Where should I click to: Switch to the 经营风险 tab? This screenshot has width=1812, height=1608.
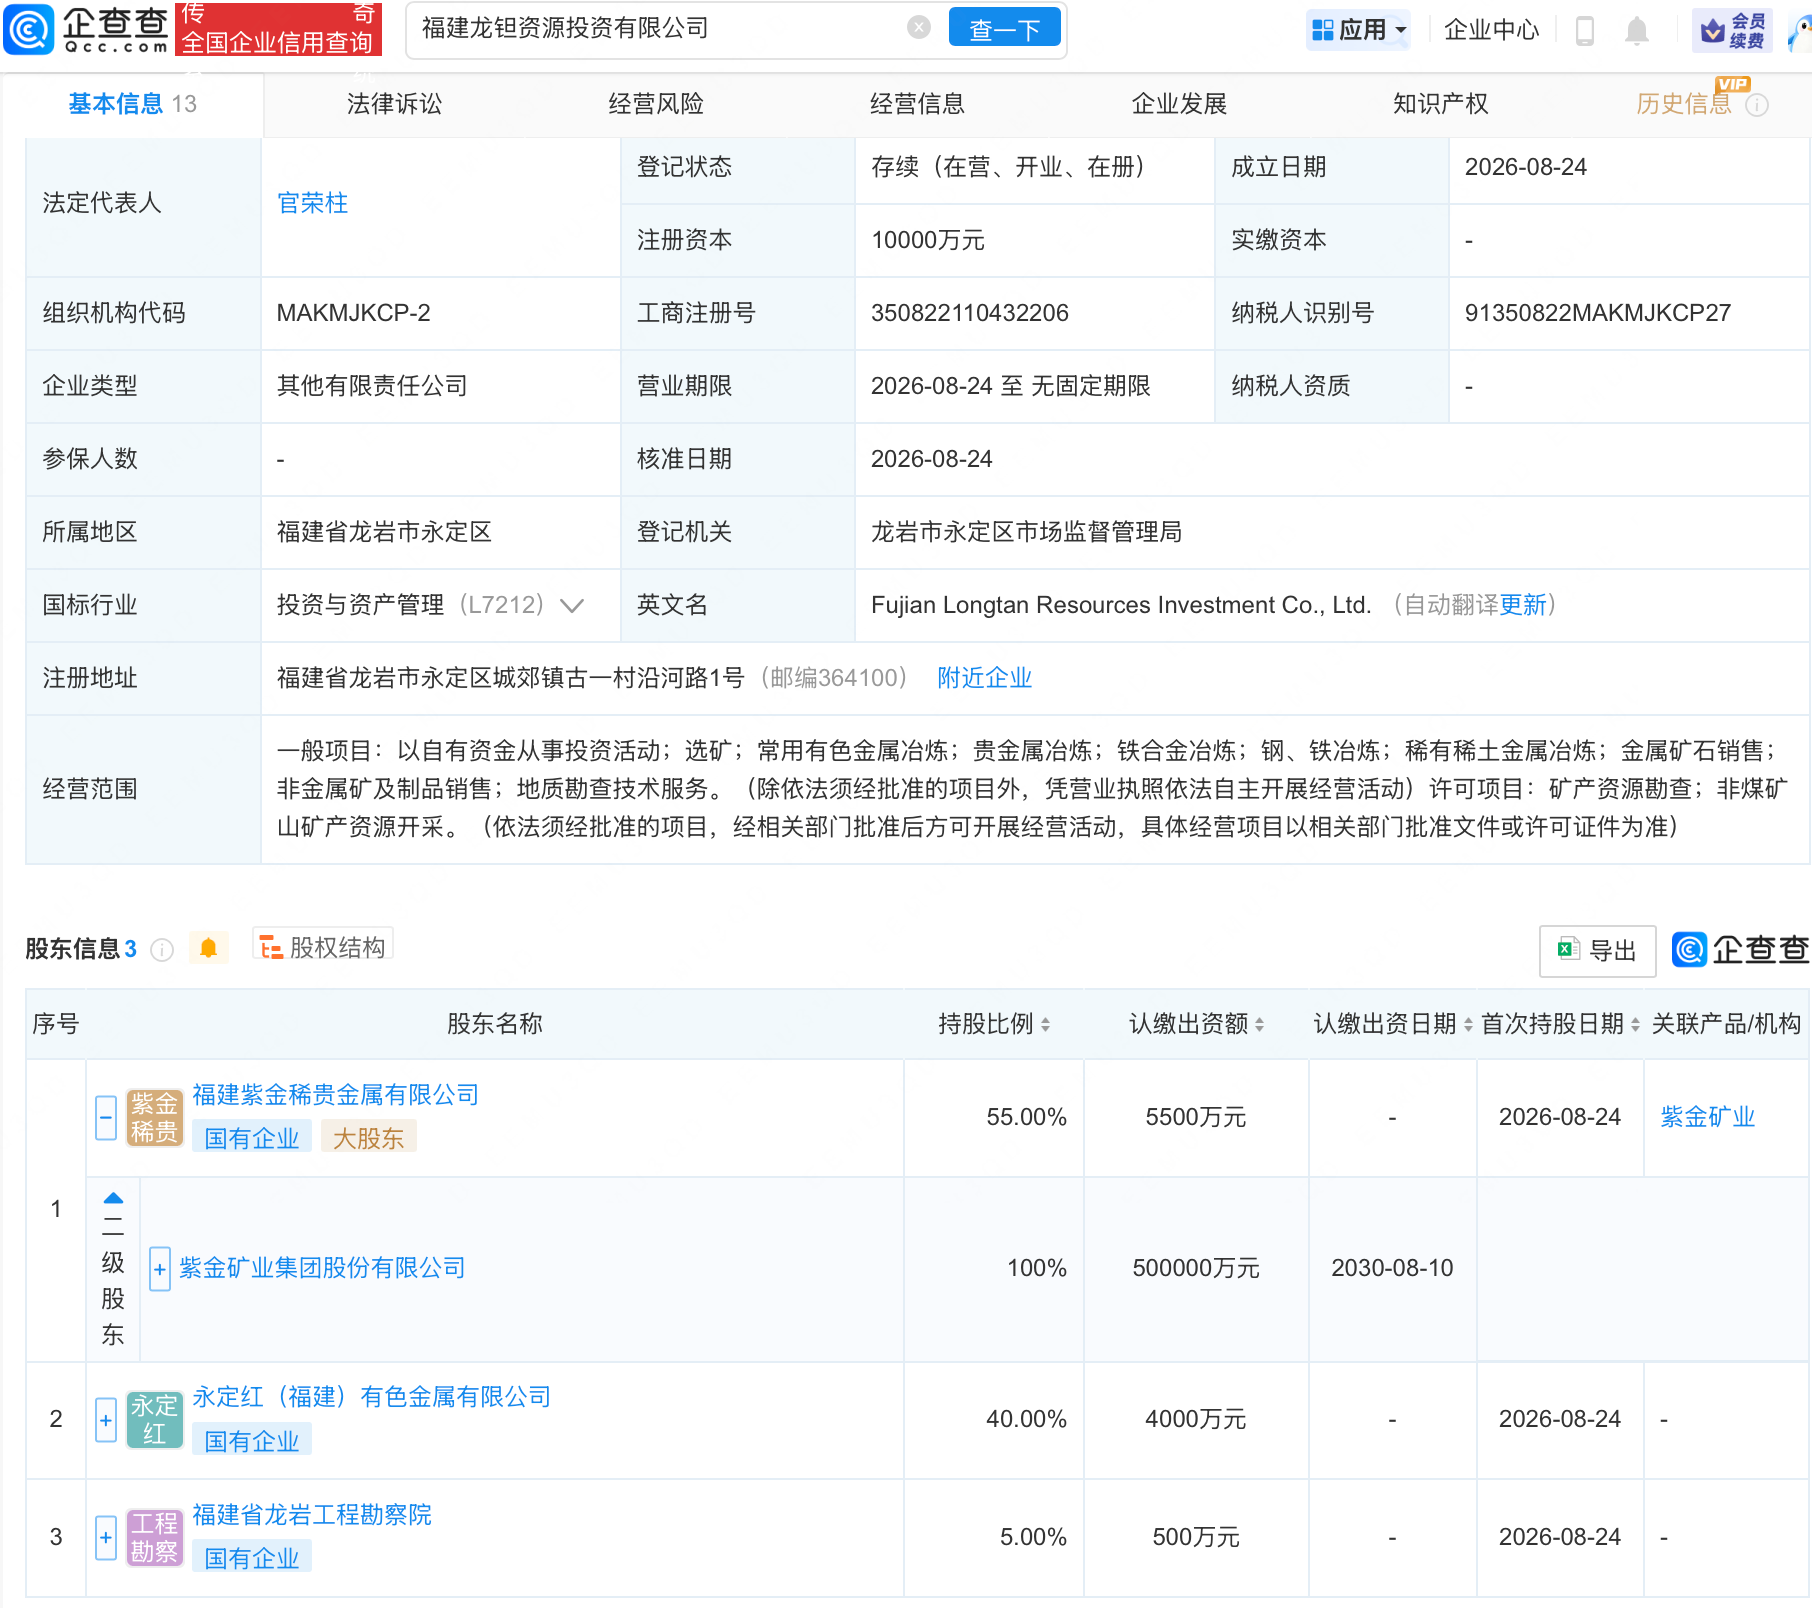[656, 104]
